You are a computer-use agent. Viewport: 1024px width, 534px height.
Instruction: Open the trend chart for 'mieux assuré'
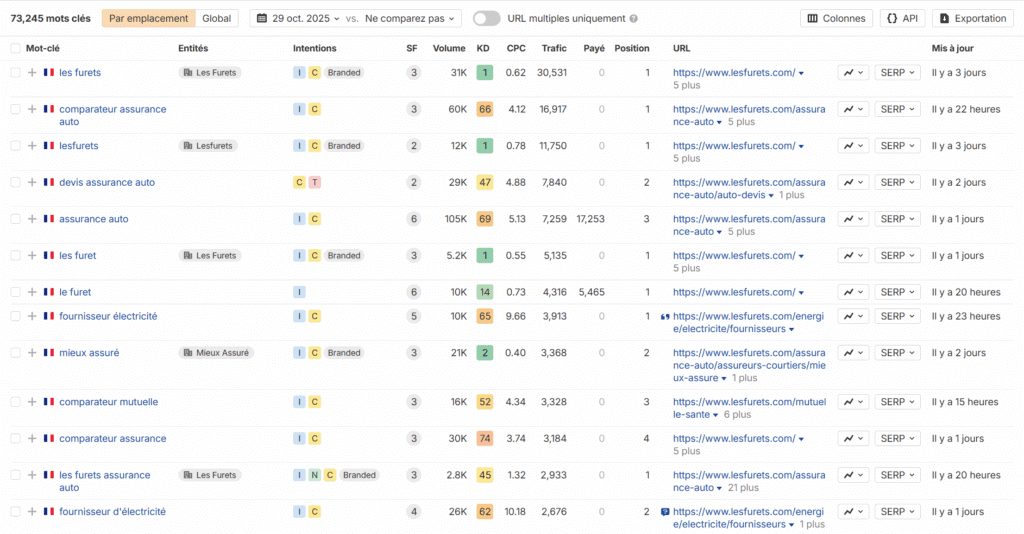[x=853, y=353]
